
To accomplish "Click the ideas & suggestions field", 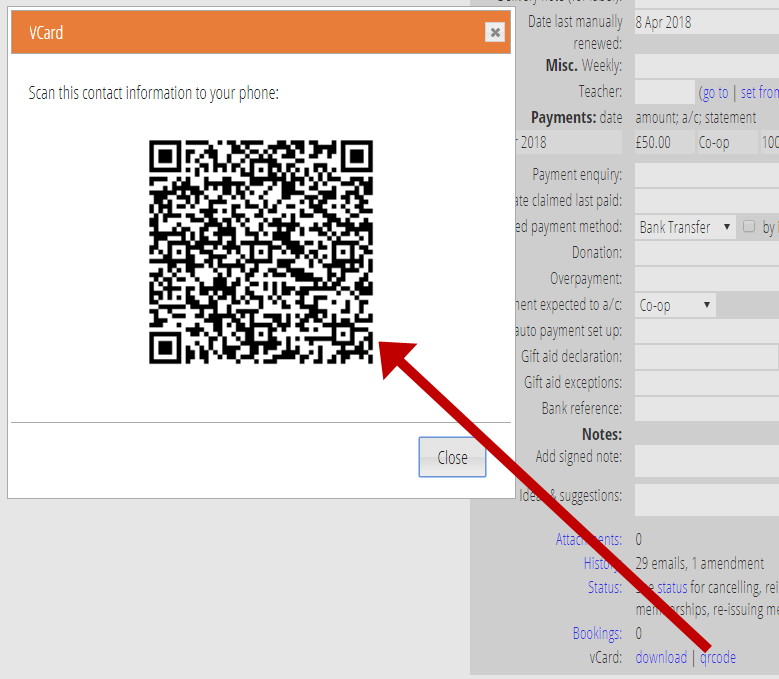I will click(x=707, y=500).
